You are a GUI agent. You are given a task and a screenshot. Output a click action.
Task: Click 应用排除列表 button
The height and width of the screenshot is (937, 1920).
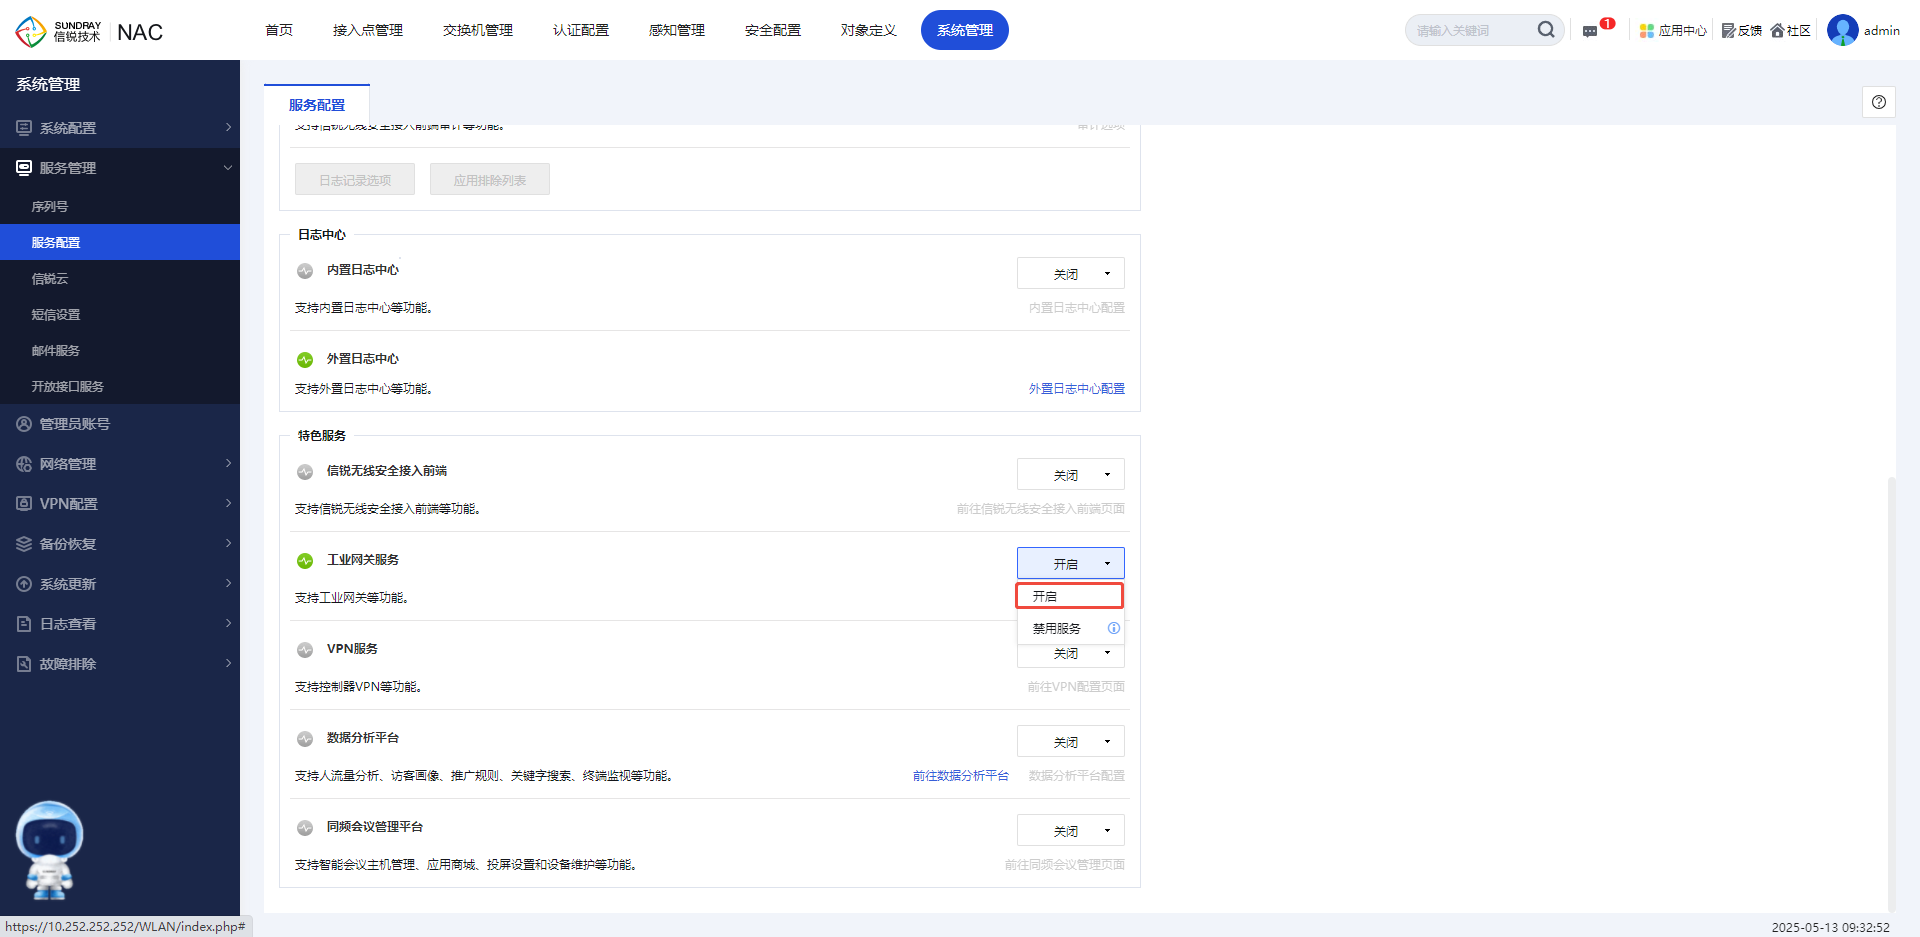point(490,179)
